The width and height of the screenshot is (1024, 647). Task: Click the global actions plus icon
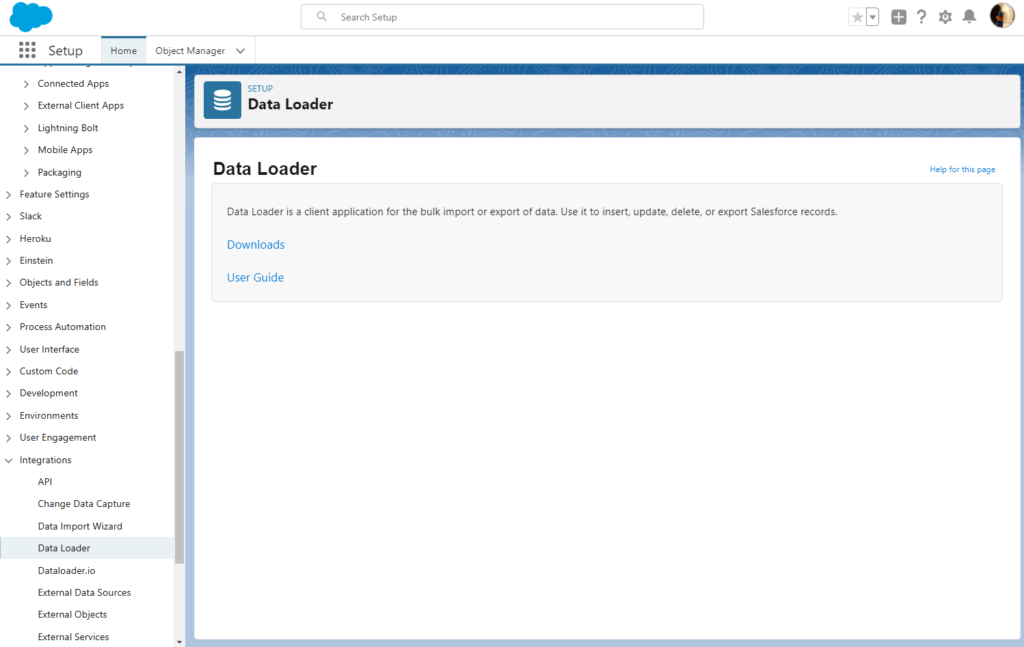(896, 16)
